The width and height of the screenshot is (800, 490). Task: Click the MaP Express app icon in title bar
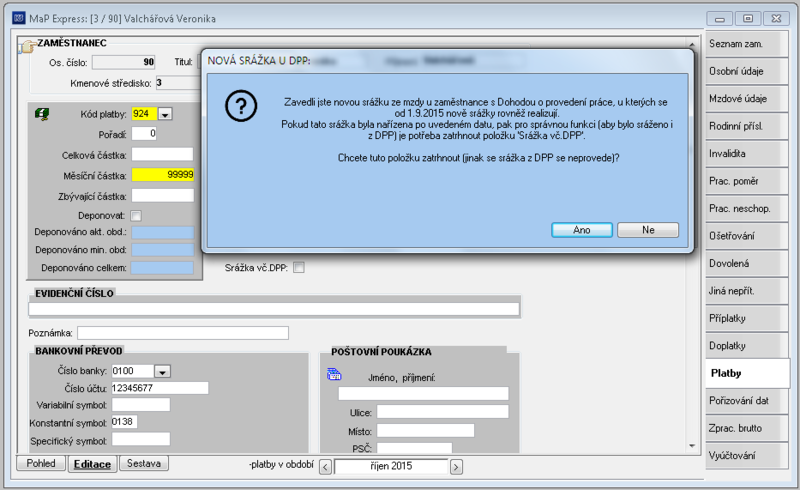(19, 18)
